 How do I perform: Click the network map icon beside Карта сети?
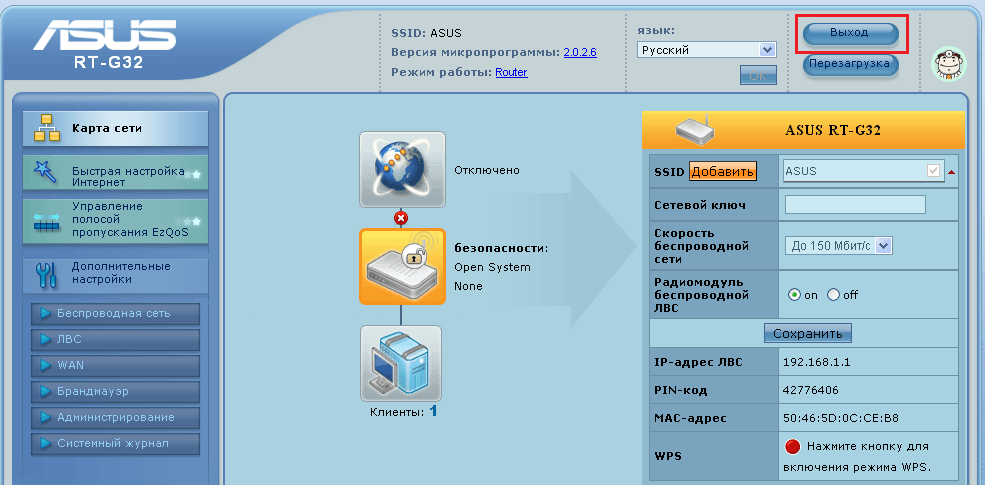[46, 128]
